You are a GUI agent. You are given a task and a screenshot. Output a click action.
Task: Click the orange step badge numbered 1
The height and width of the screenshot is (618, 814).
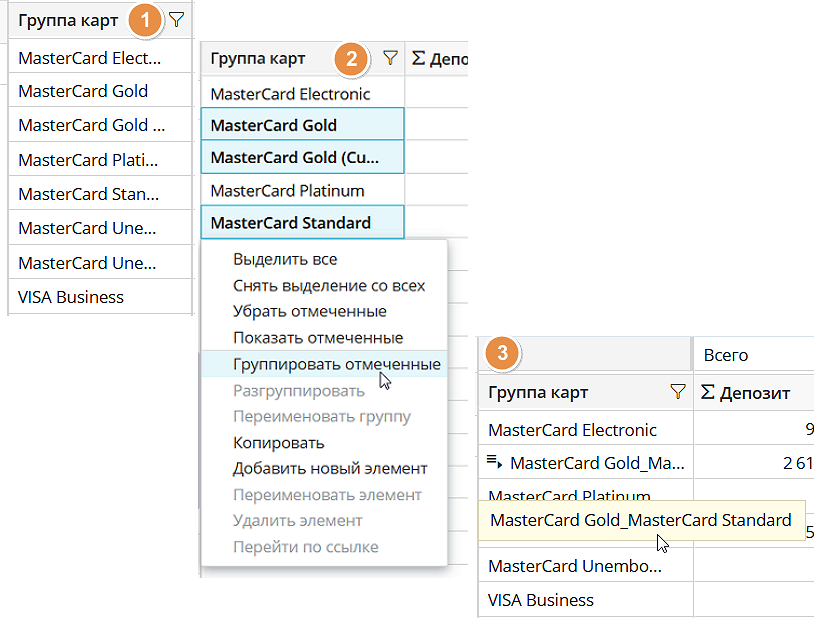[x=146, y=19]
